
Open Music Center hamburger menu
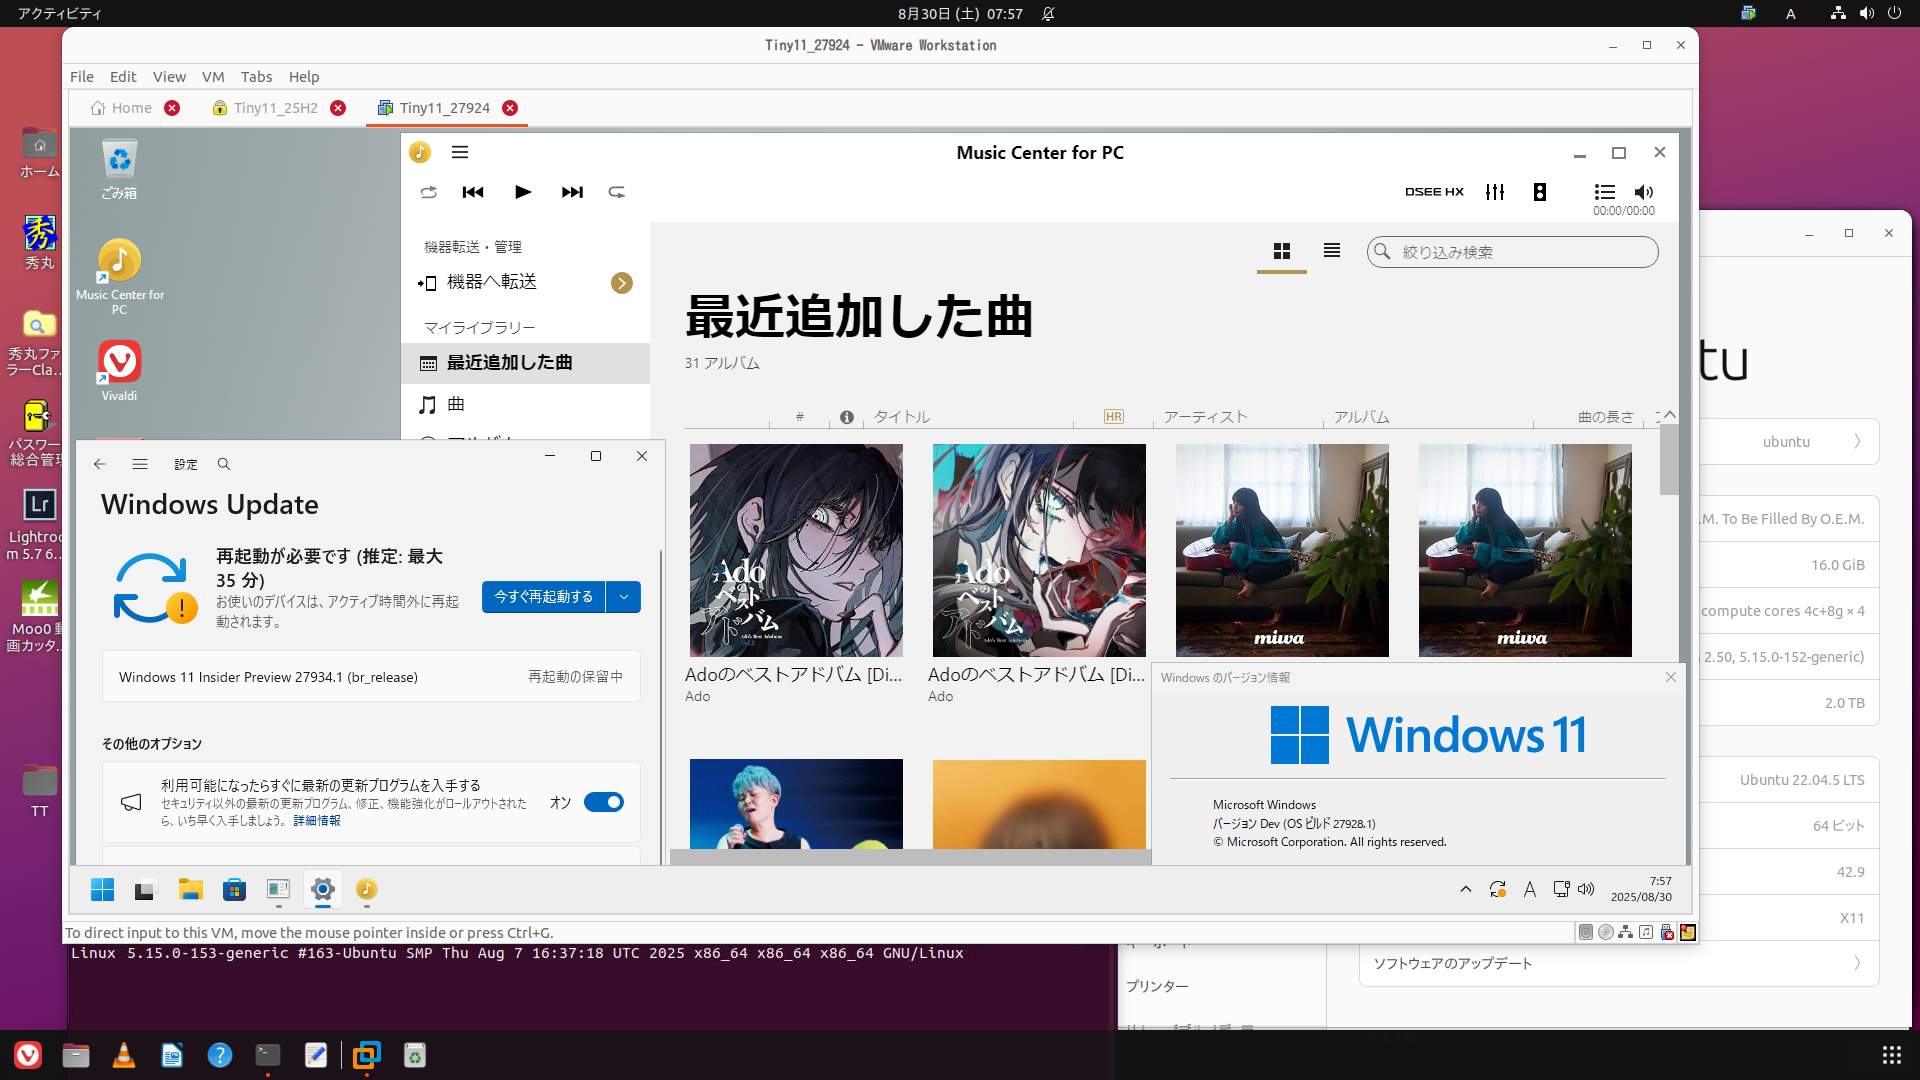[460, 152]
